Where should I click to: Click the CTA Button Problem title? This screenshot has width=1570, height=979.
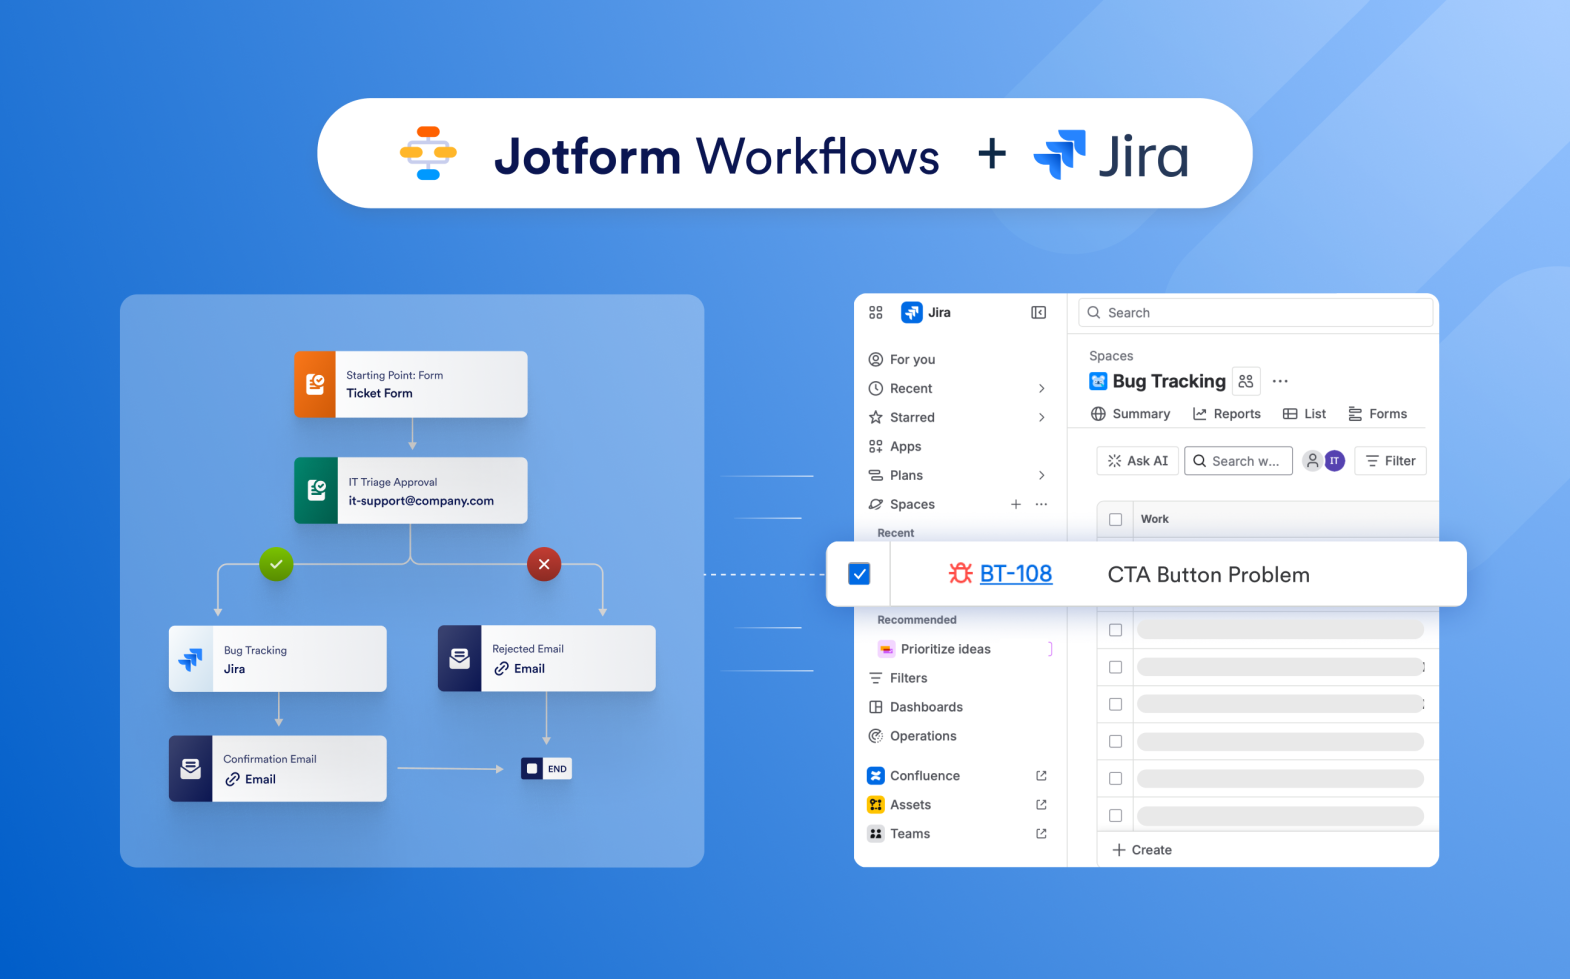(x=1208, y=575)
